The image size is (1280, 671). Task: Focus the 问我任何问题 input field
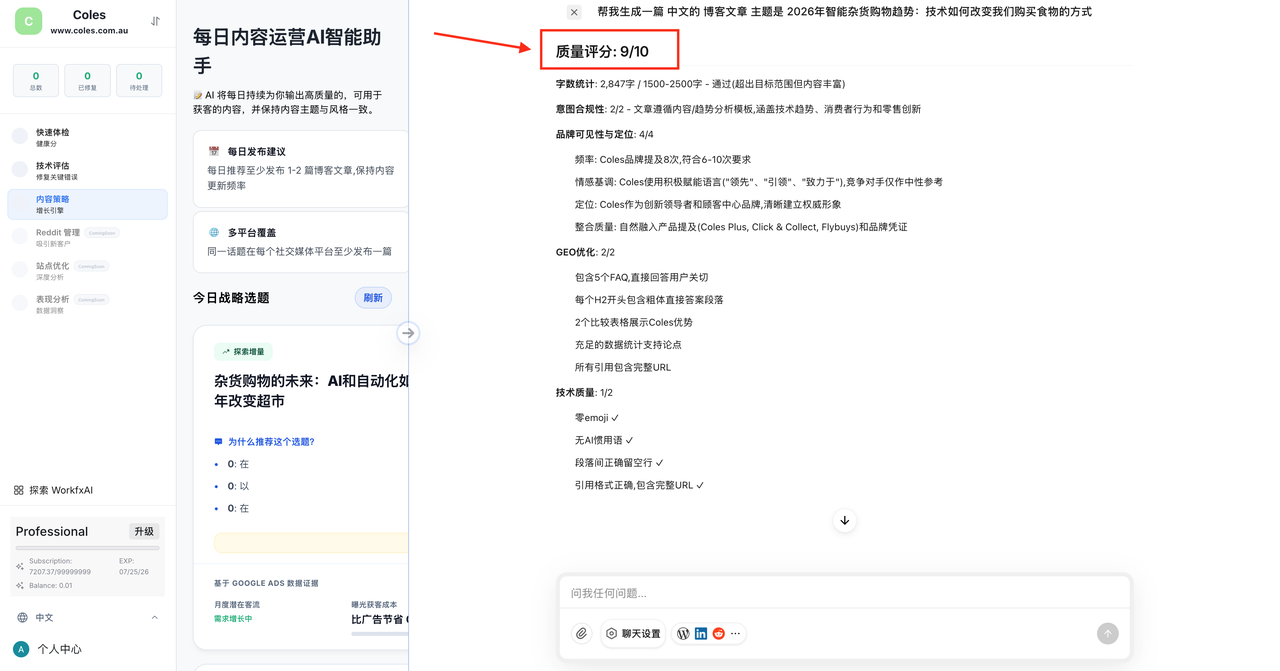coord(844,593)
